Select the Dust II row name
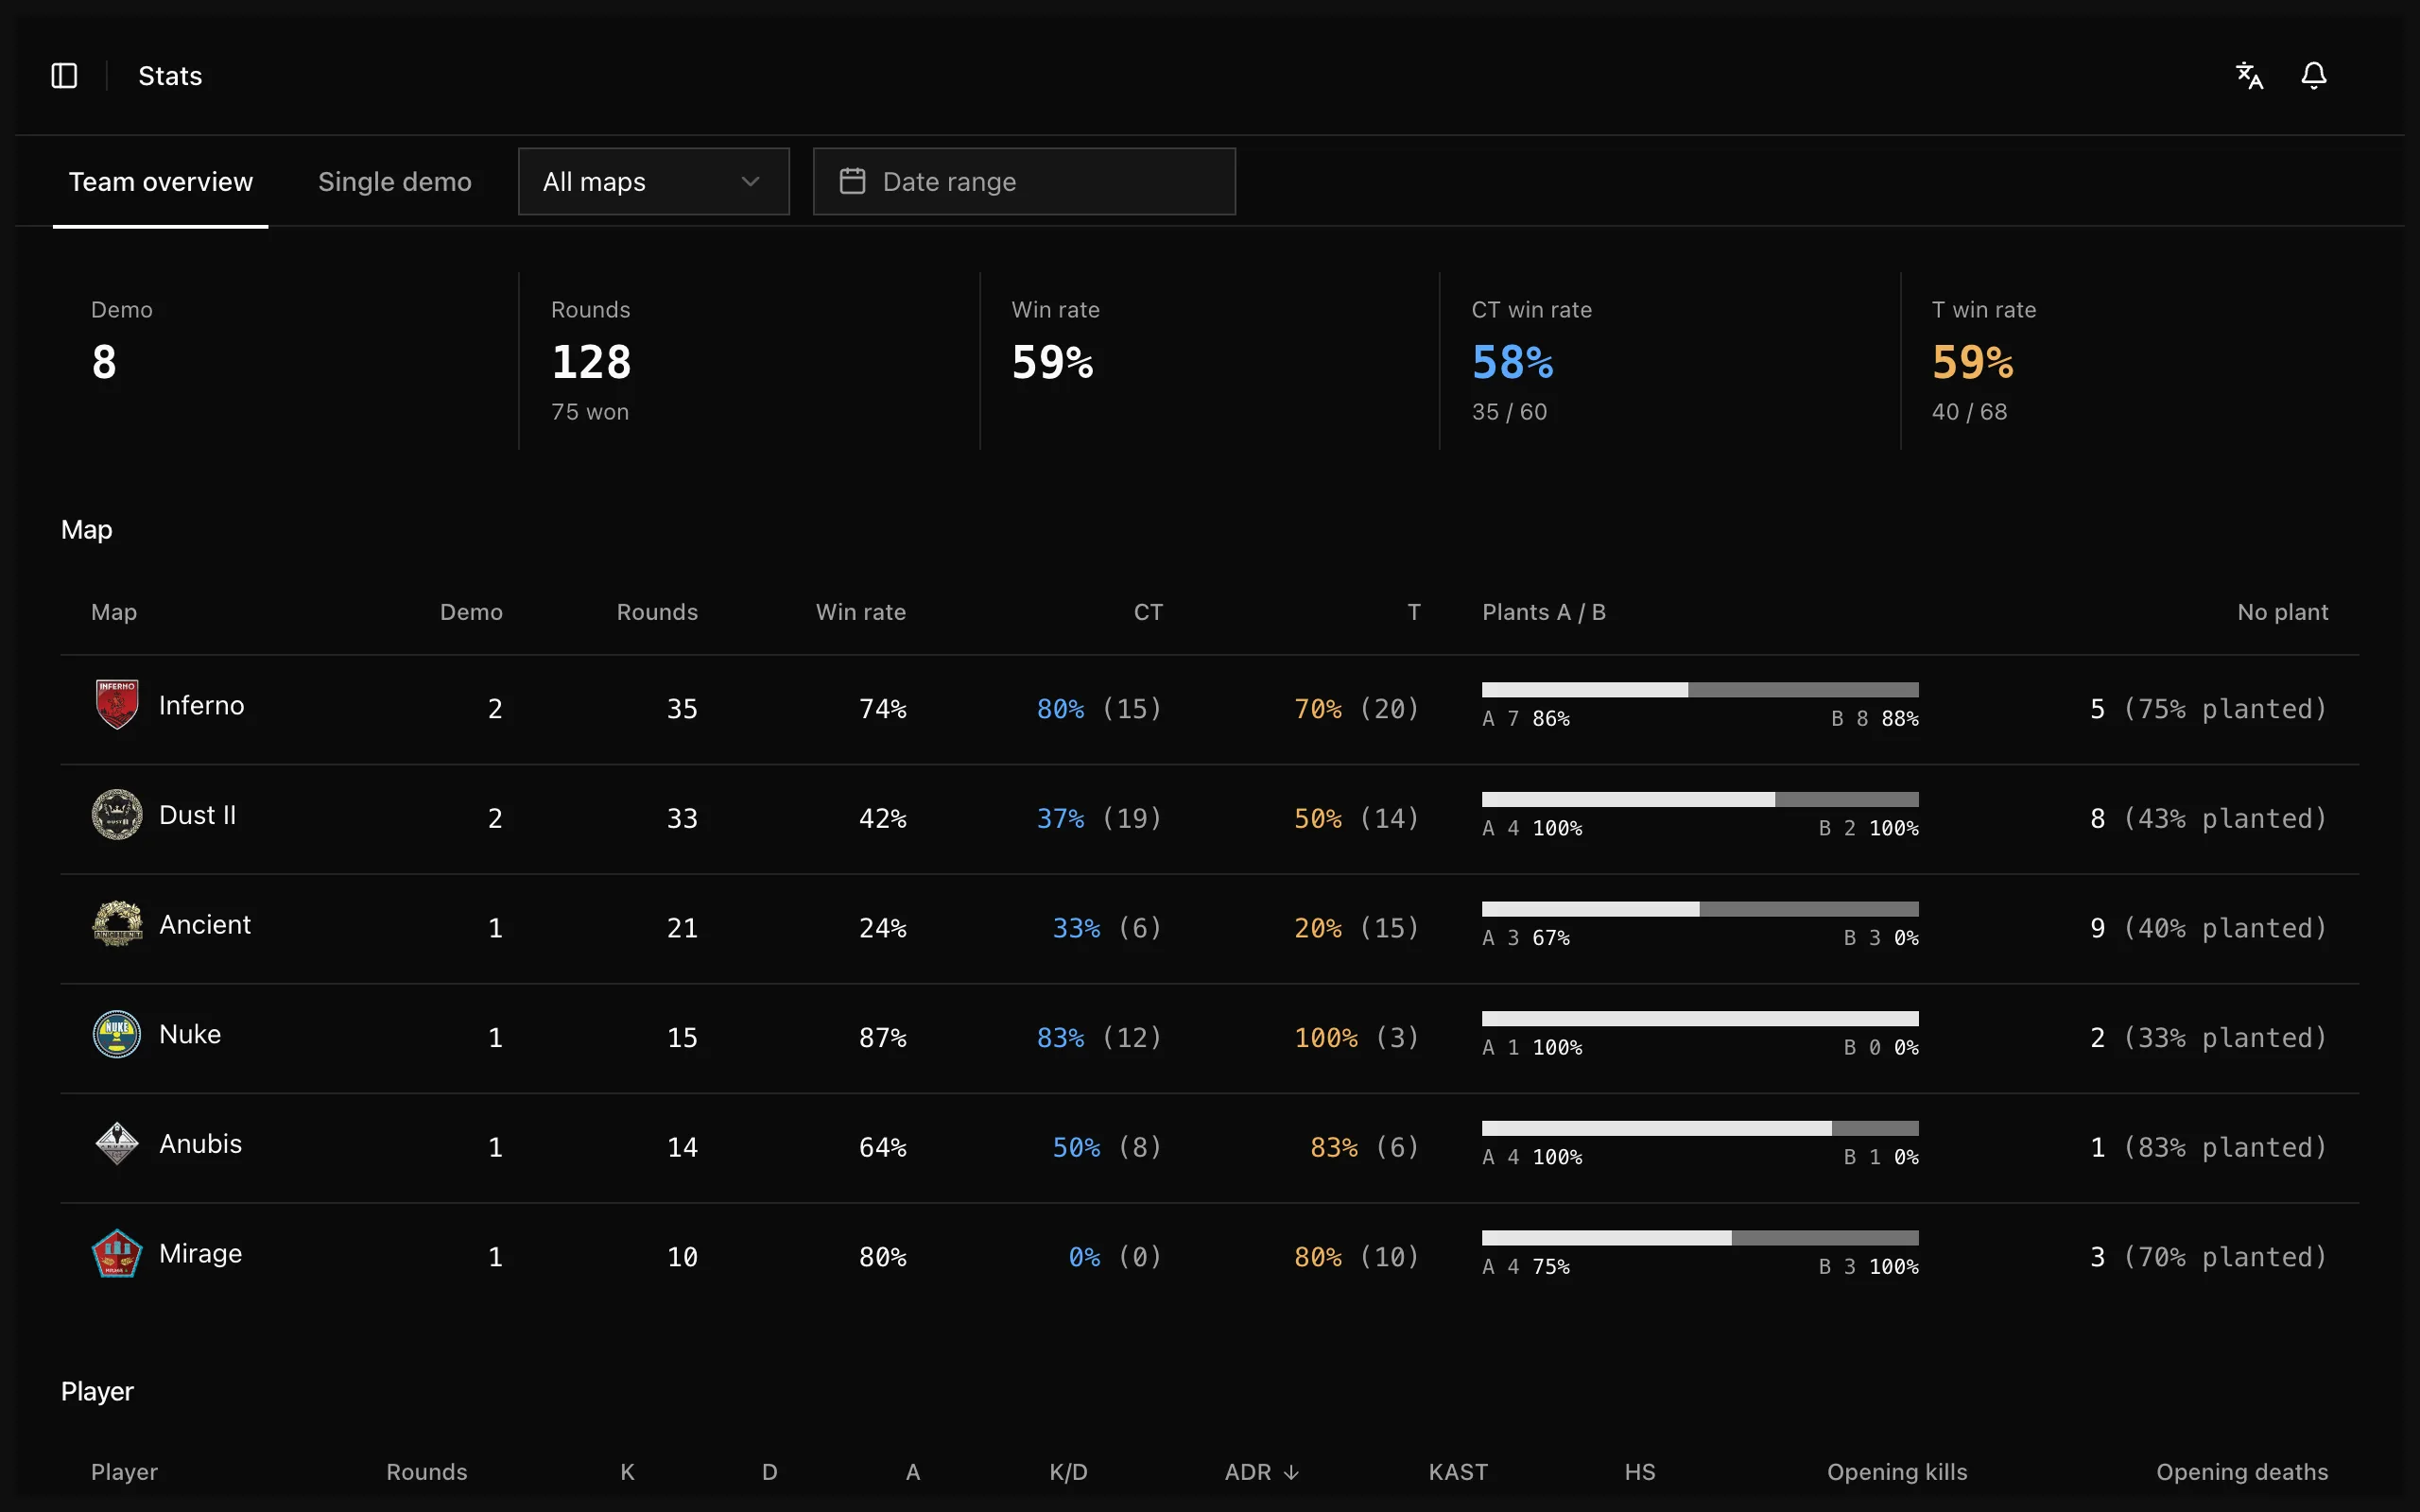 198,815
